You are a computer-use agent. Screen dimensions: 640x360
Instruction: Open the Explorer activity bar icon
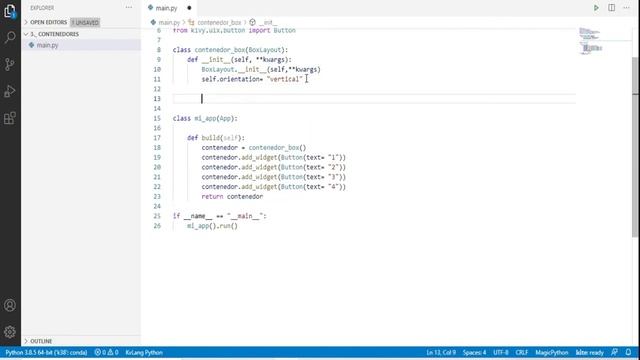pyautogui.click(x=10, y=11)
